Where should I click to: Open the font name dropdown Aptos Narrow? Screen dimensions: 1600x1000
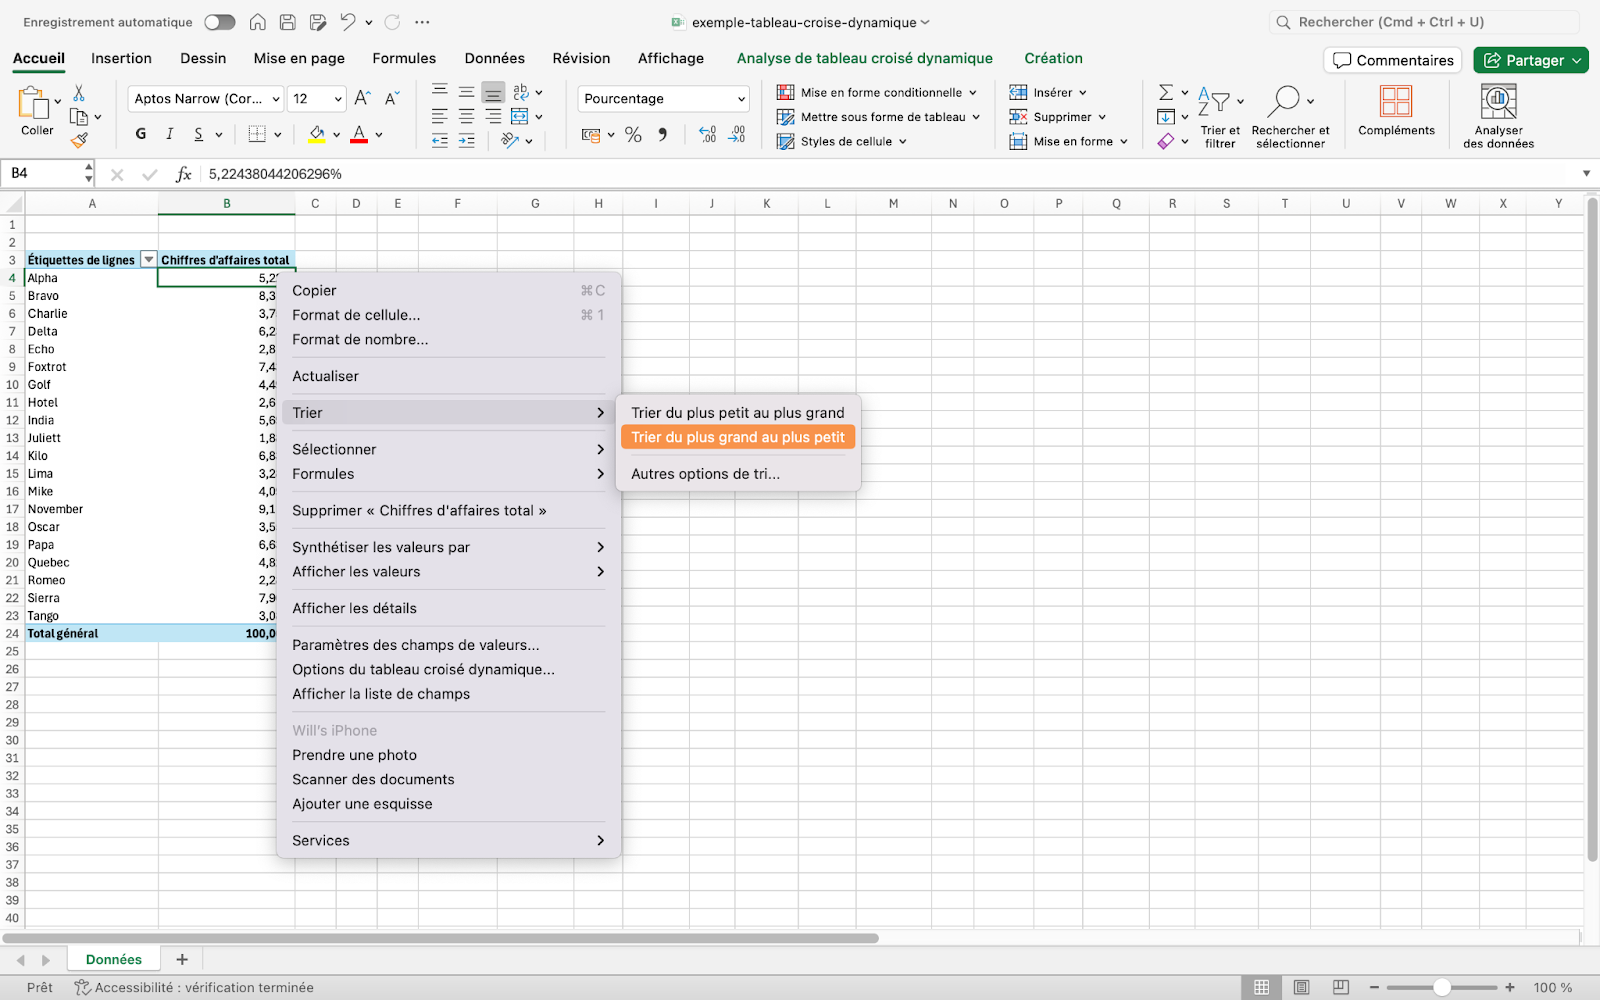point(205,98)
